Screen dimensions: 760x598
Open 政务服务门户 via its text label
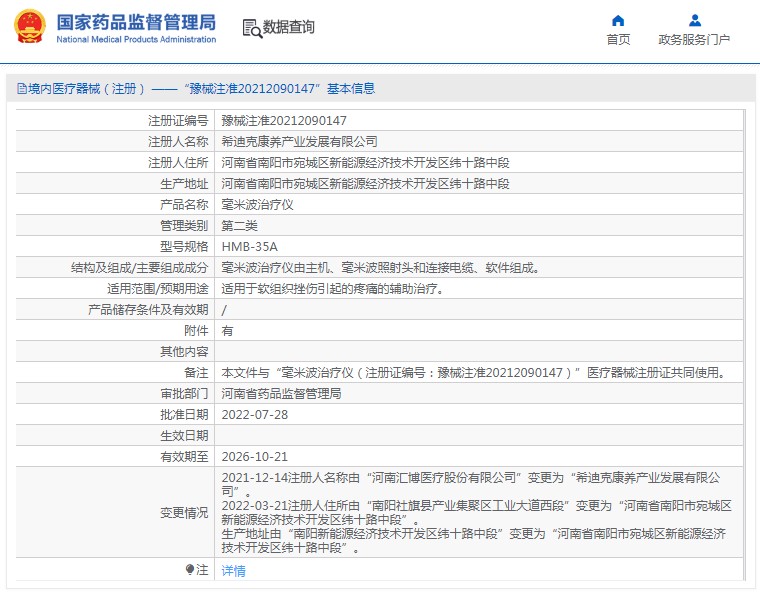coord(694,40)
